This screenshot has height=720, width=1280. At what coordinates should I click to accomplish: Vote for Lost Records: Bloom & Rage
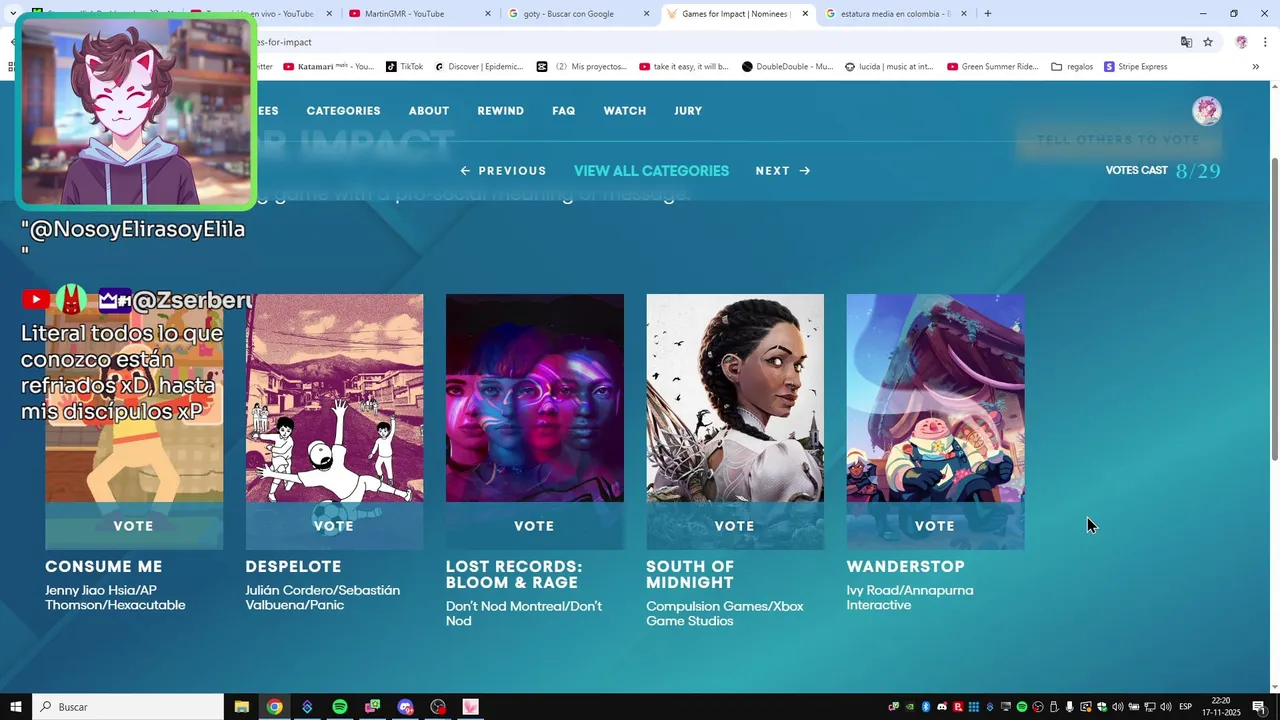[534, 526]
